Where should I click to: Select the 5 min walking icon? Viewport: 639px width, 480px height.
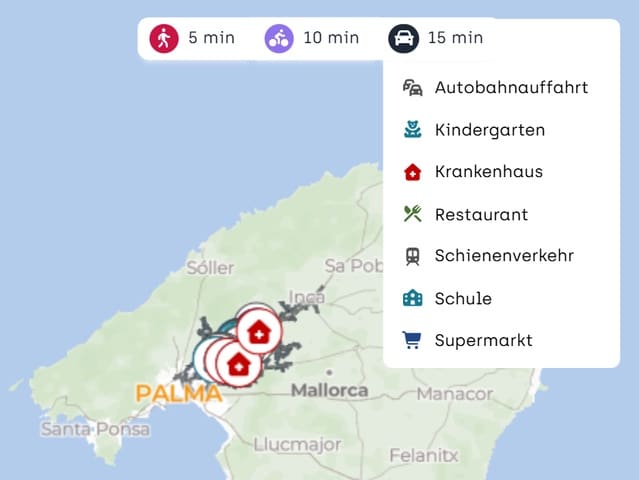coord(164,38)
